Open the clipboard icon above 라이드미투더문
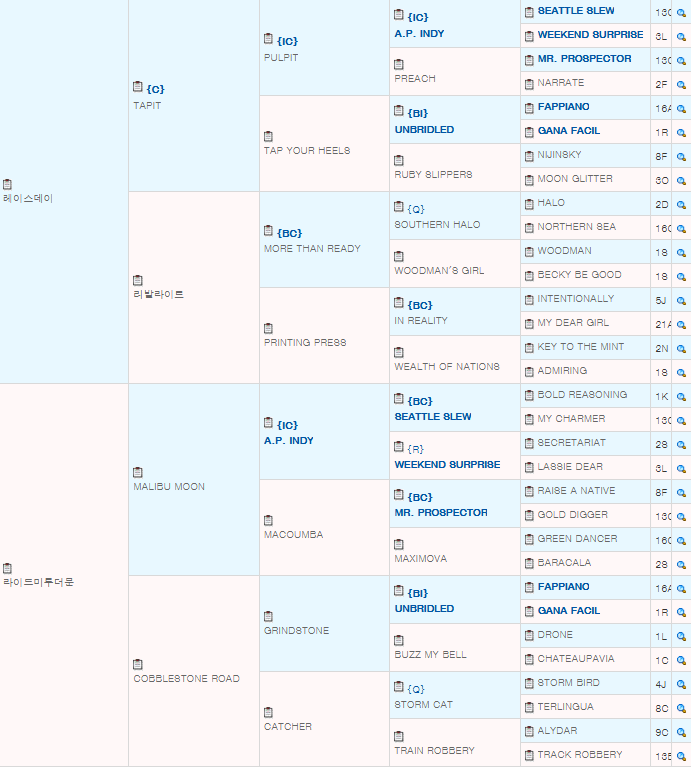This screenshot has width=691, height=767. pyautogui.click(x=7, y=568)
